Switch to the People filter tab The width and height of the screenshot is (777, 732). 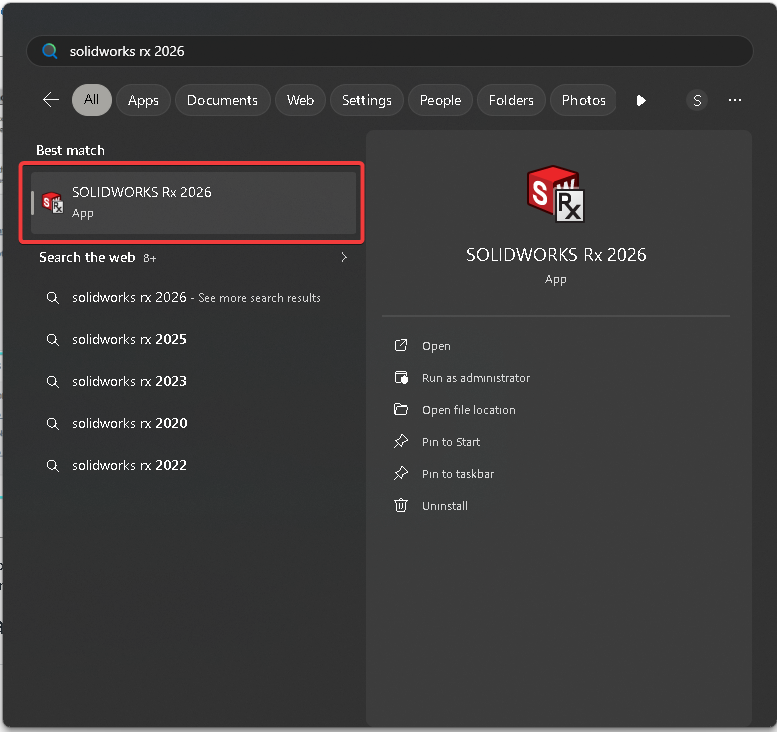pos(441,100)
